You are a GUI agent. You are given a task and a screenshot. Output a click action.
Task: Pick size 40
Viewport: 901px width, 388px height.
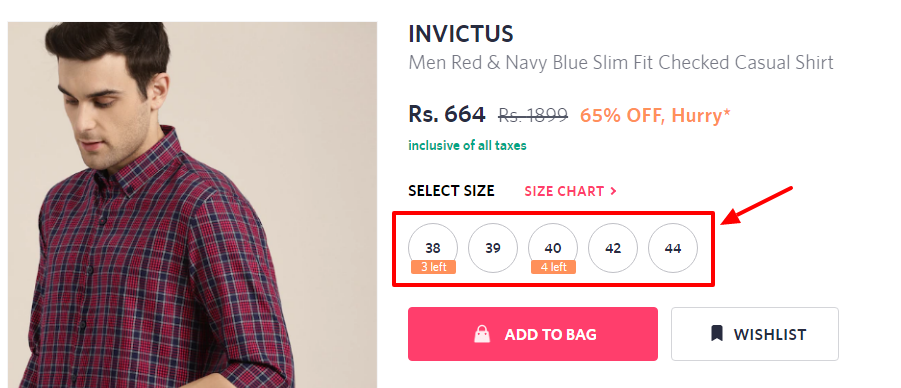pyautogui.click(x=553, y=248)
